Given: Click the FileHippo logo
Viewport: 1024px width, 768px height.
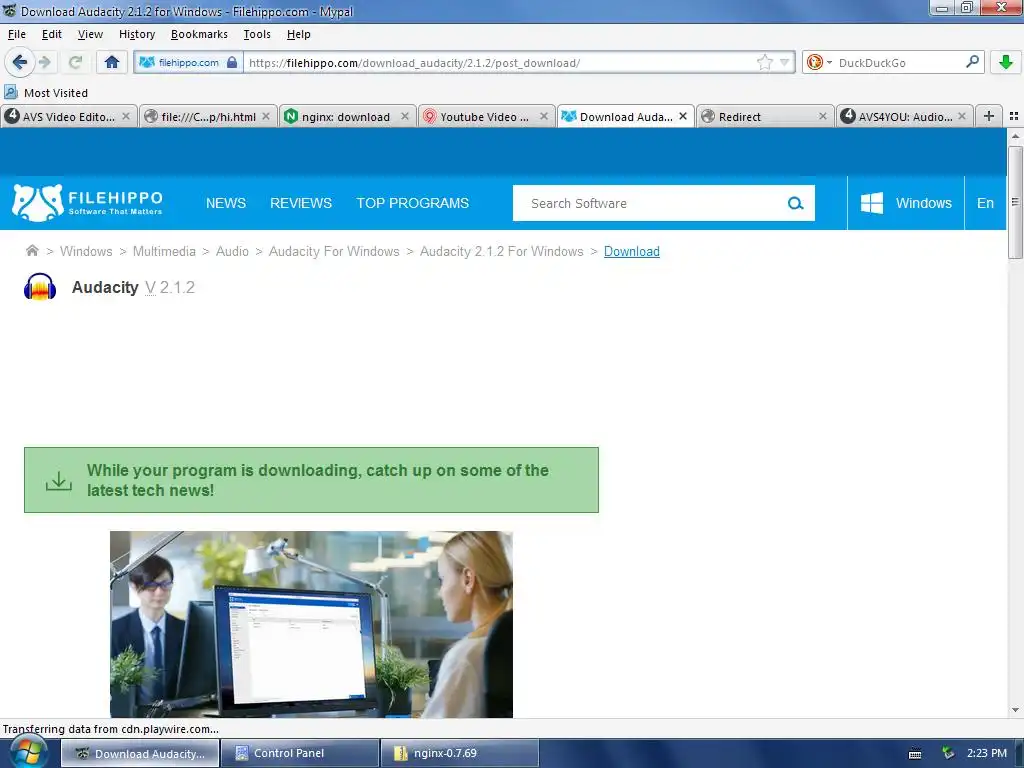Looking at the screenshot, I should coord(88,202).
